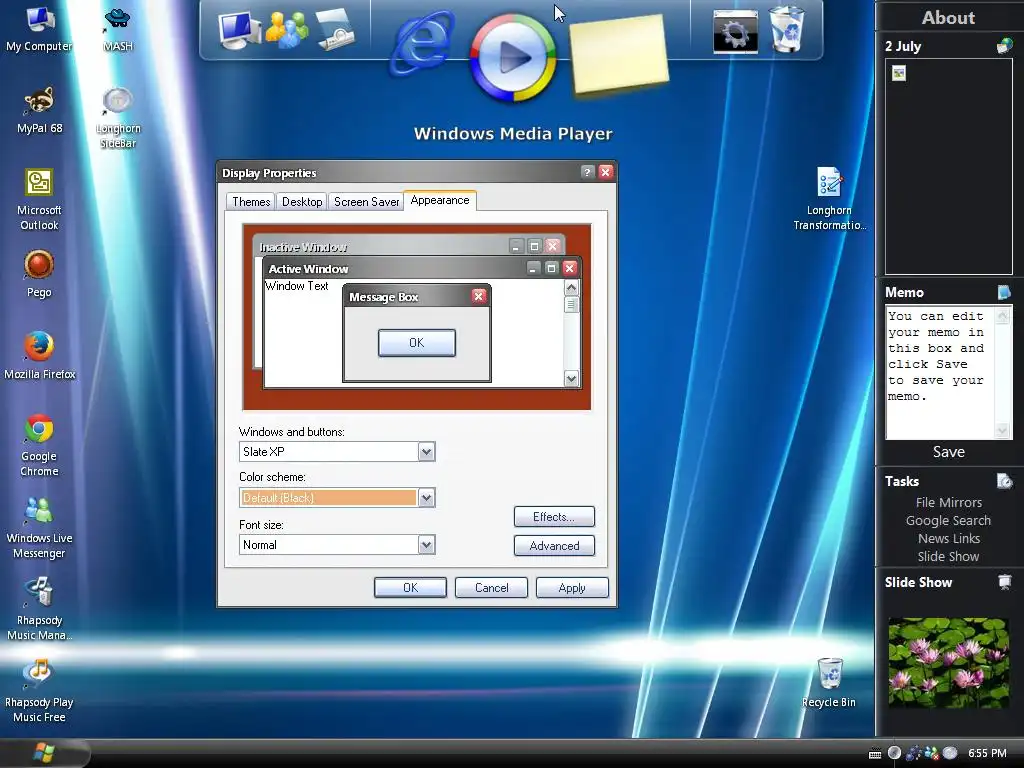Launch Microsoft Outlook from the desktop
Viewport: 1024px width, 768px height.
39,199
